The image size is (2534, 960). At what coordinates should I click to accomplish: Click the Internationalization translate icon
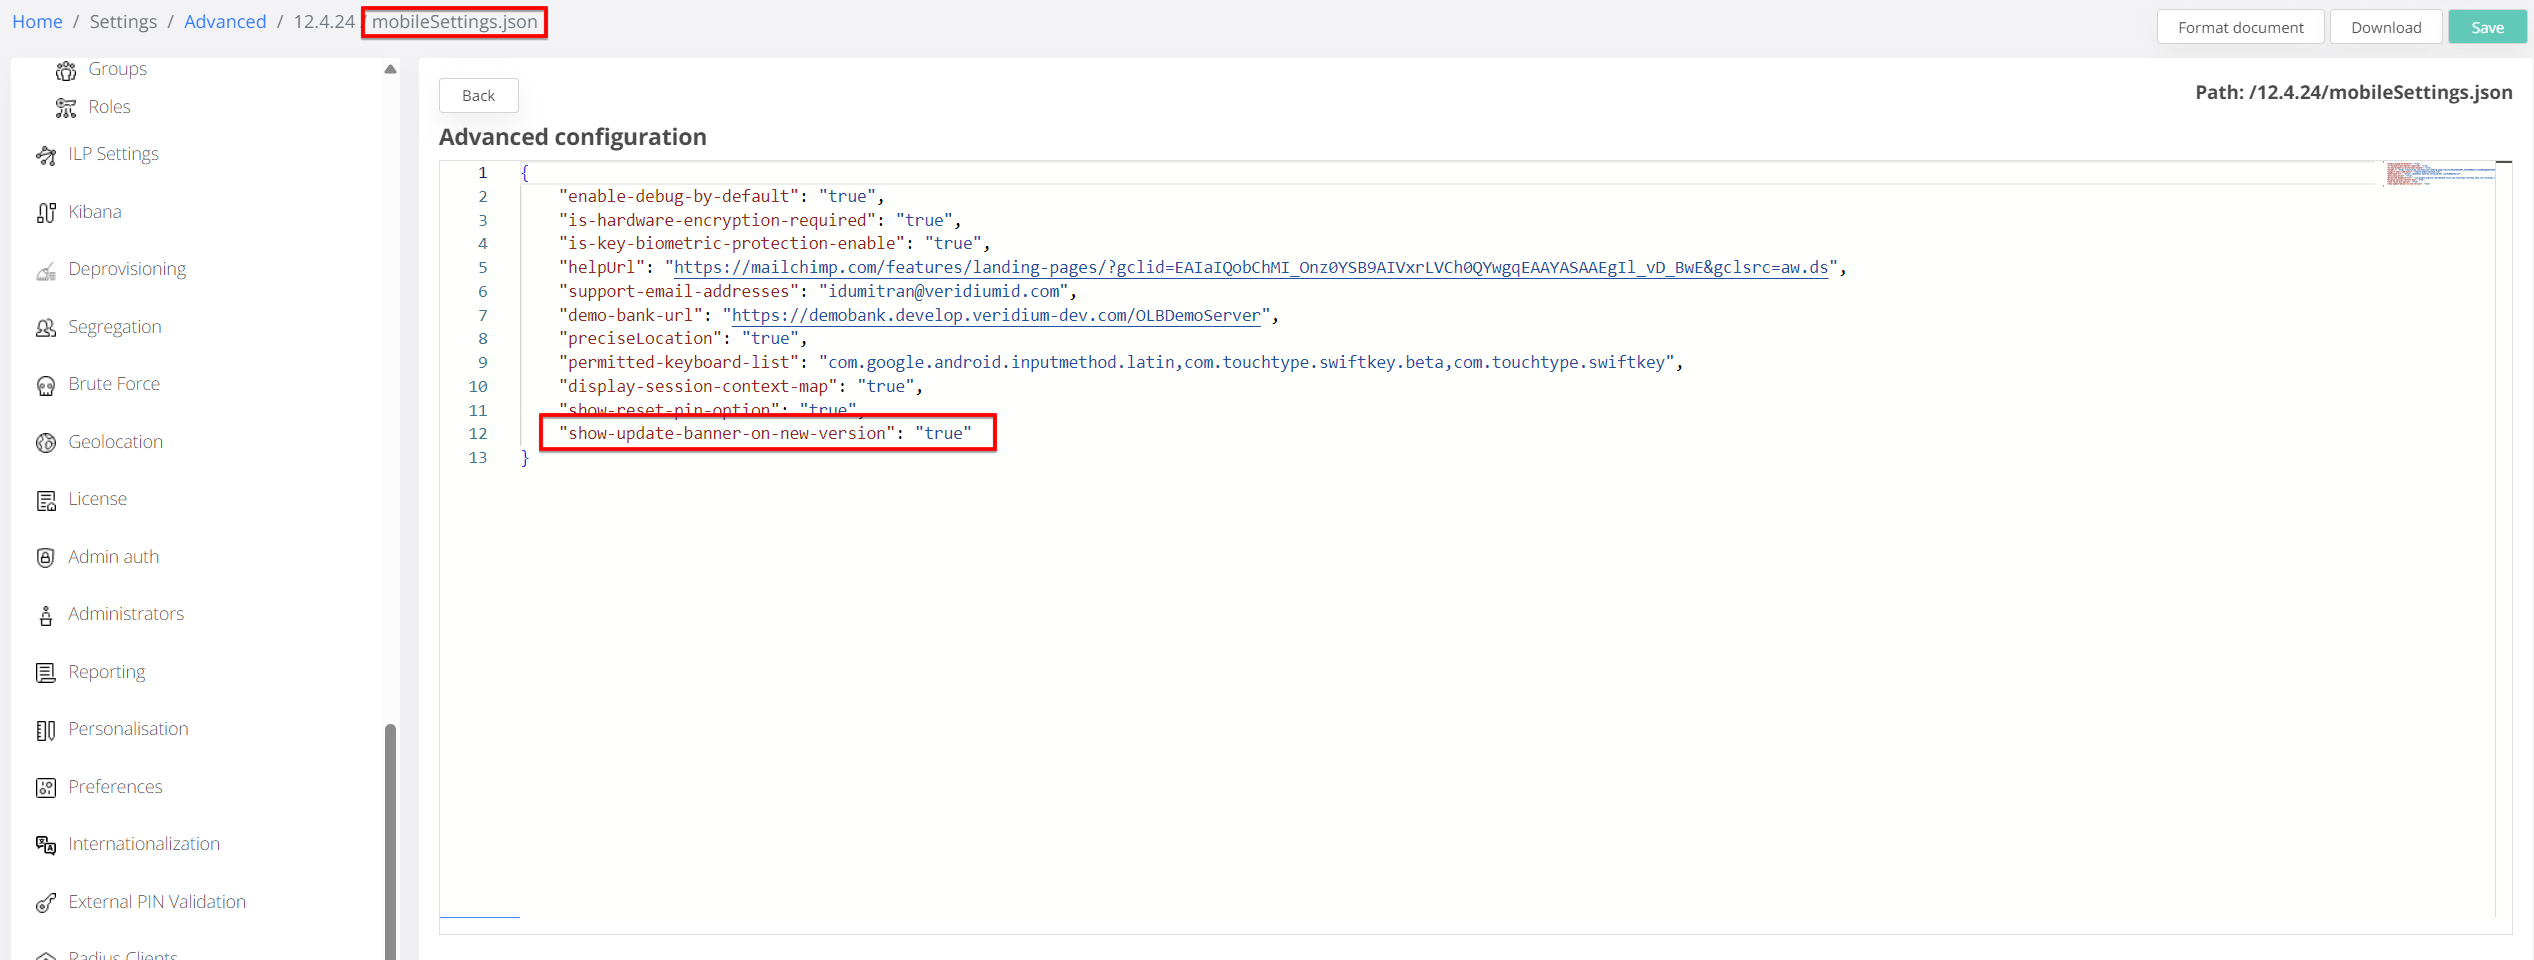[46, 845]
